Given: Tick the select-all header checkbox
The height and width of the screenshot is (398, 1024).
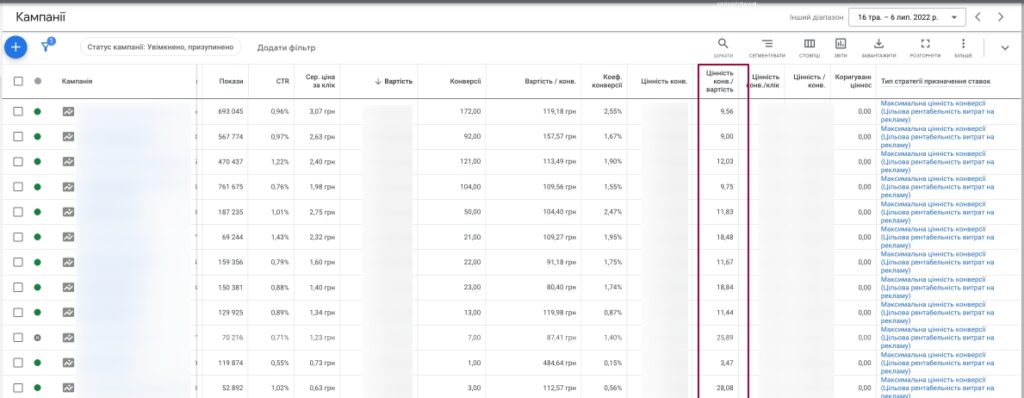Looking at the screenshot, I should point(18,81).
